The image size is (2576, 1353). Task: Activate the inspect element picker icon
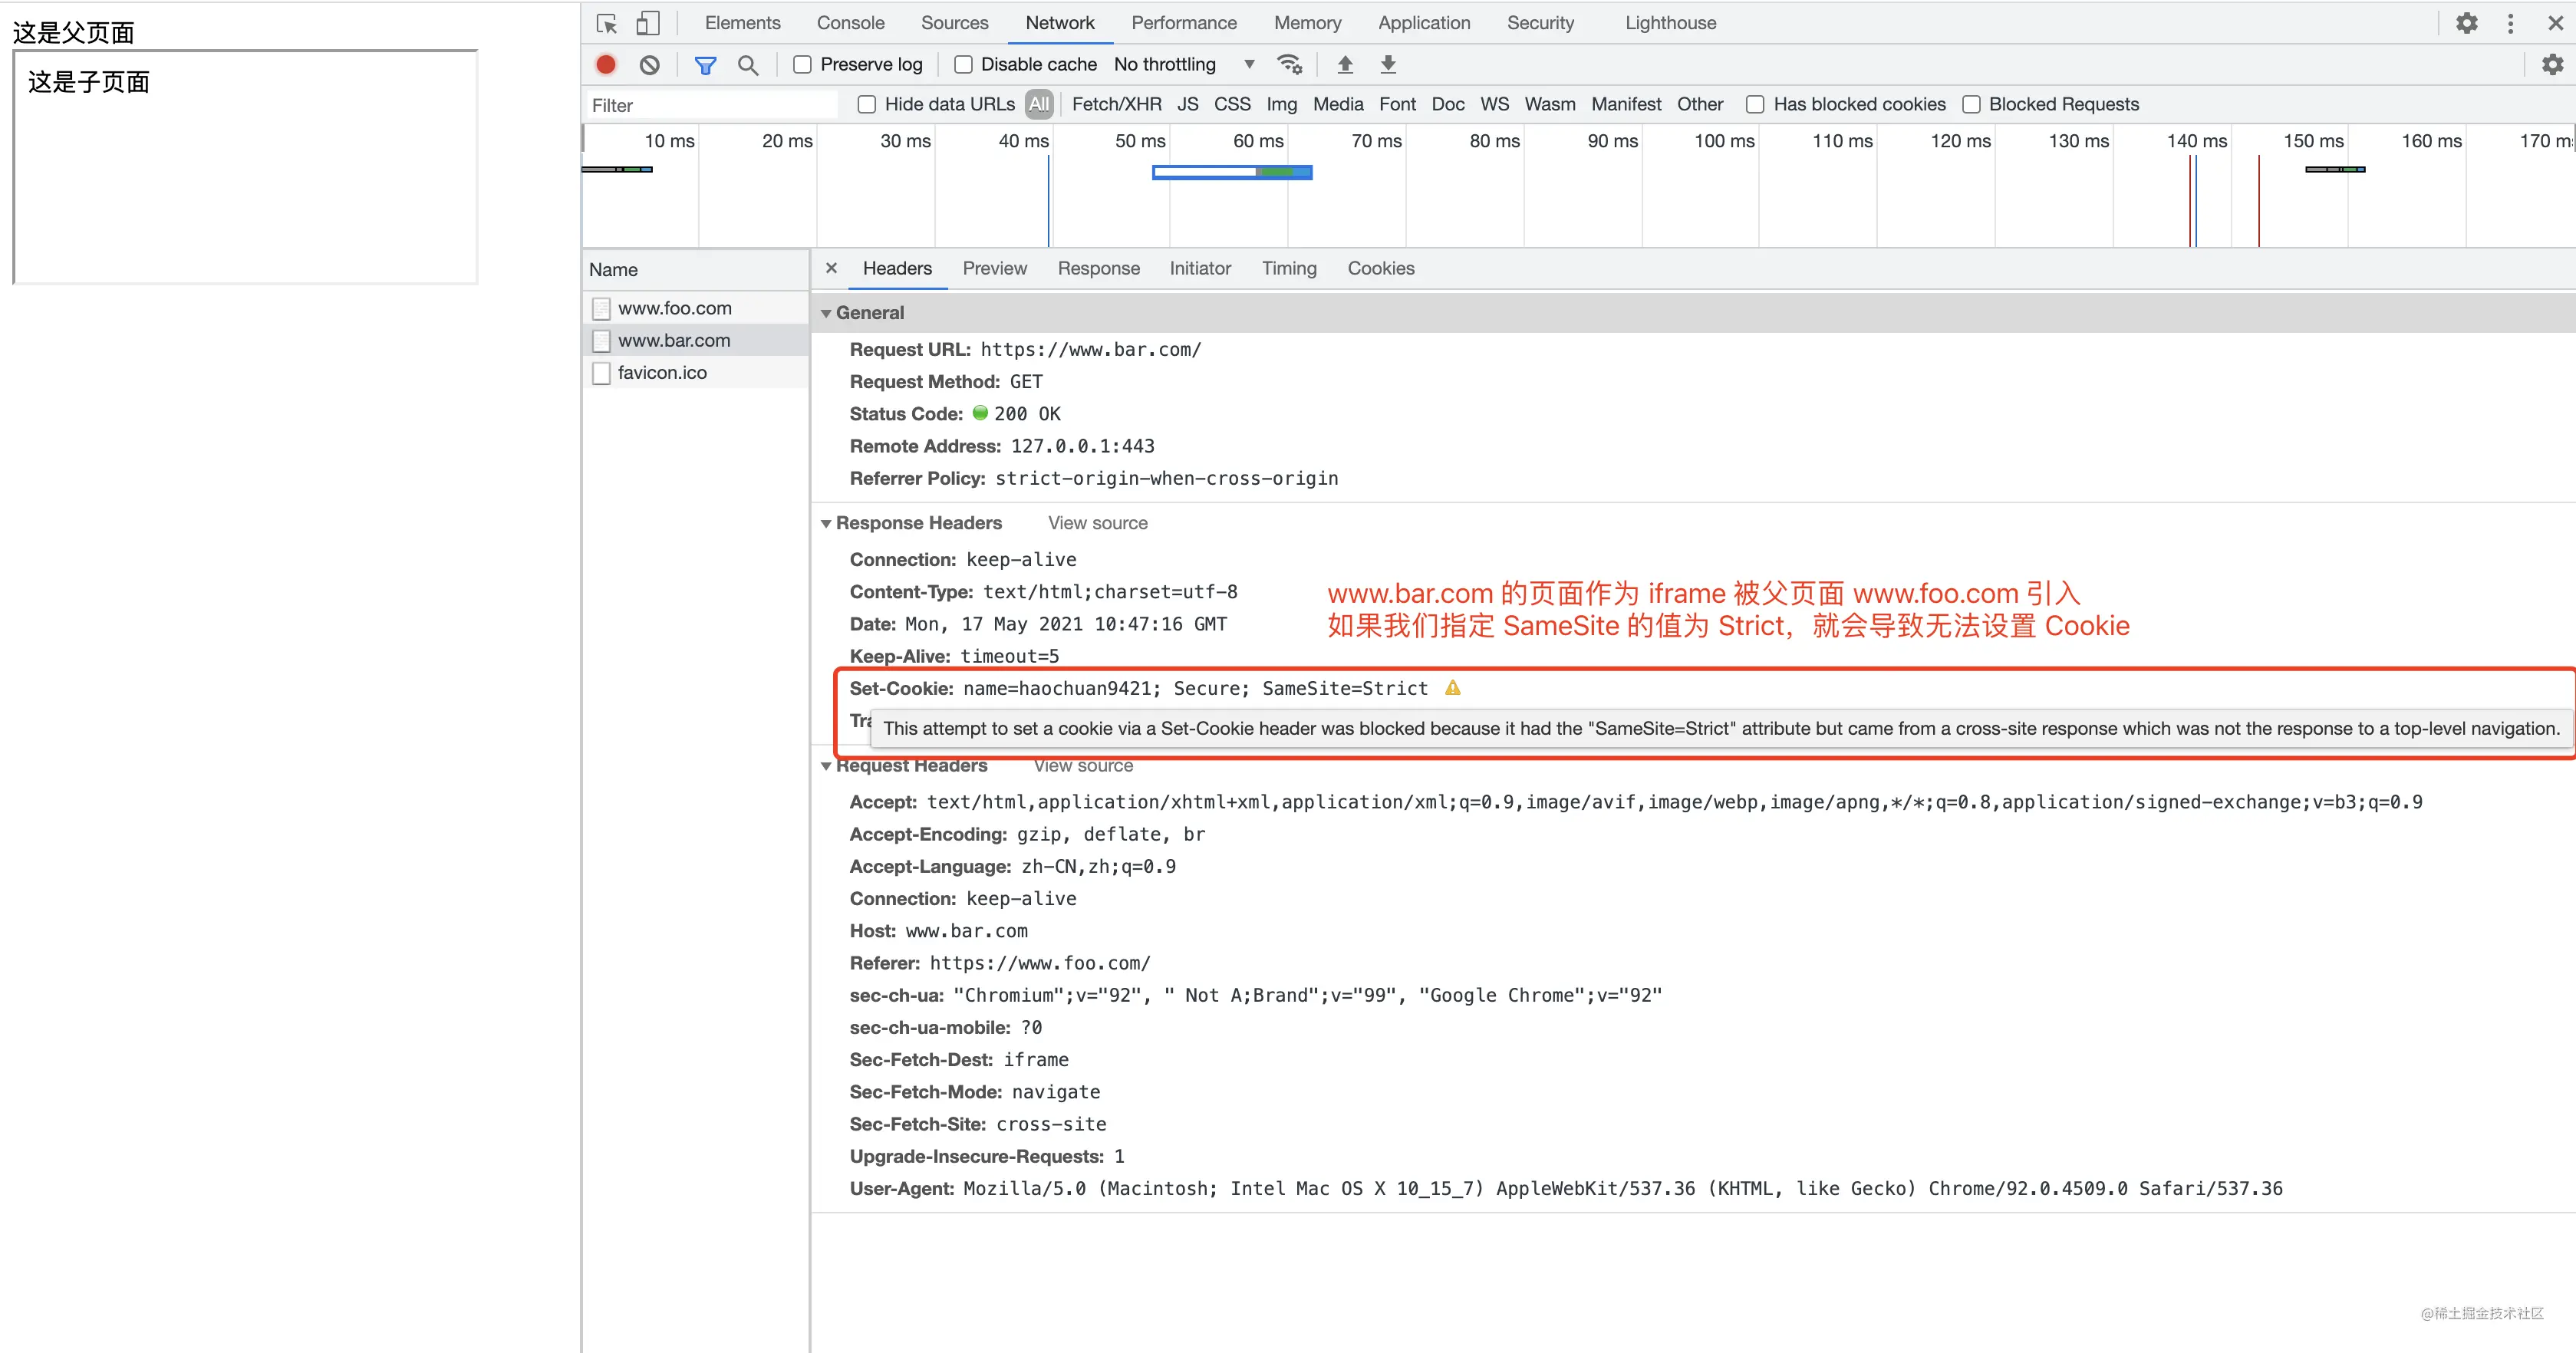606,23
